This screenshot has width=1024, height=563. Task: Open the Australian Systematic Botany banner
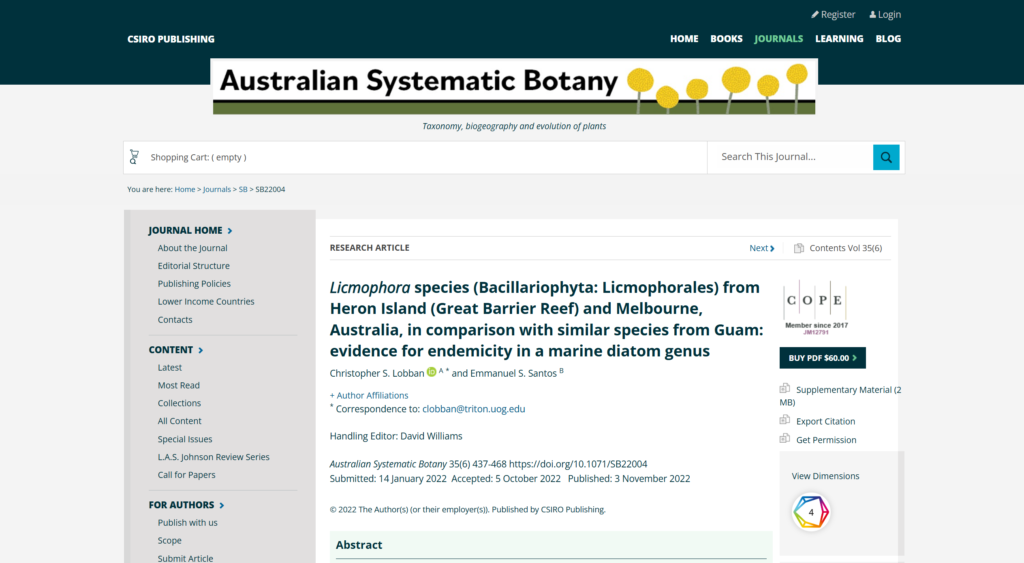click(x=514, y=87)
